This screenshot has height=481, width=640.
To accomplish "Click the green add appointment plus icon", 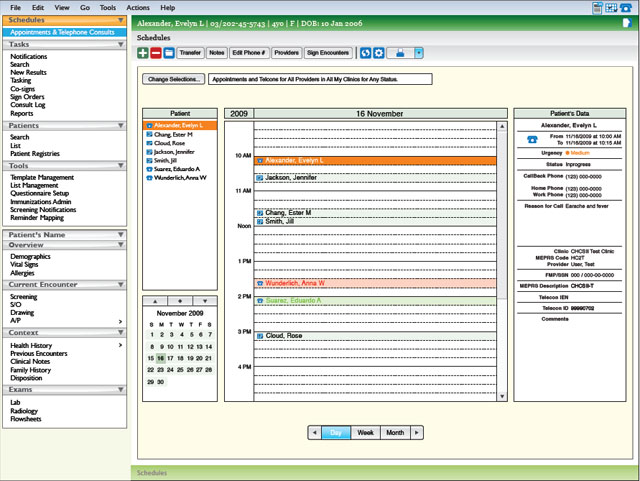I will pyautogui.click(x=143, y=53).
